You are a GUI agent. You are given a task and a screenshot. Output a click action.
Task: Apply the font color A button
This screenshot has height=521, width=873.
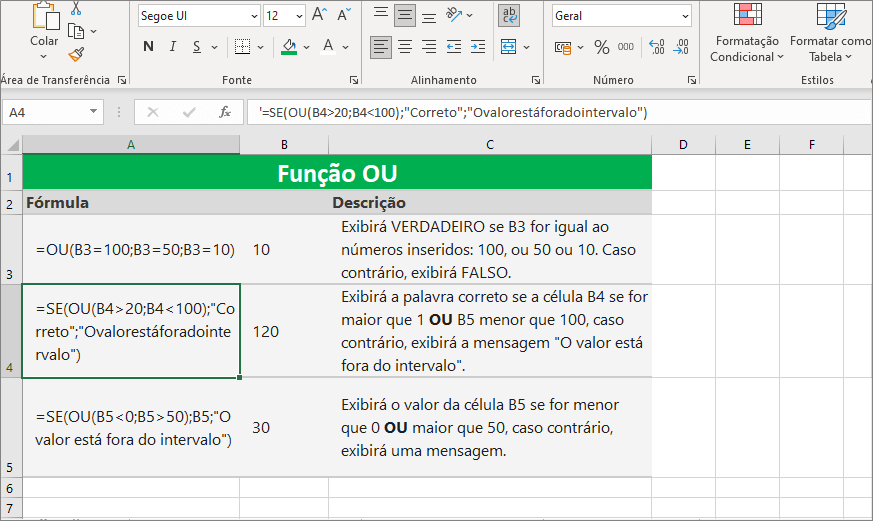click(x=328, y=47)
